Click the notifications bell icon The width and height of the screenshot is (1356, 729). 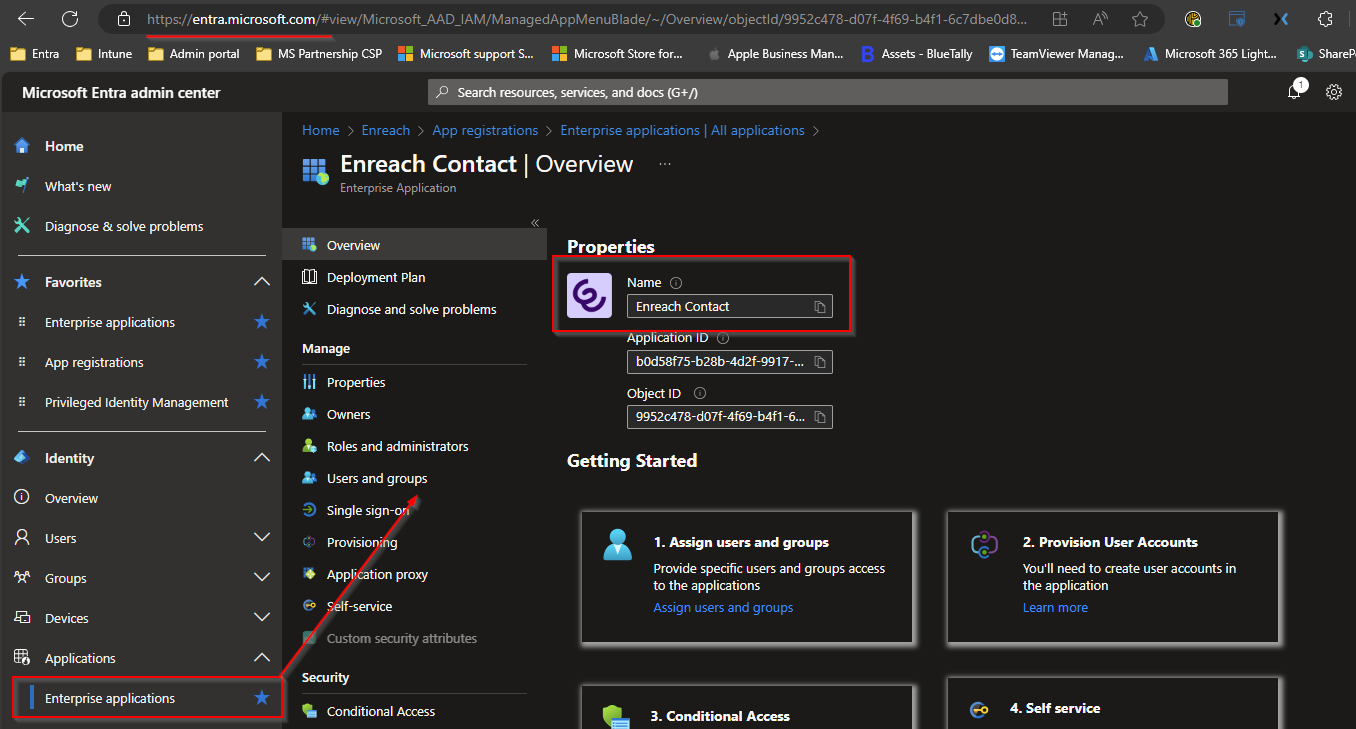pos(1295,92)
